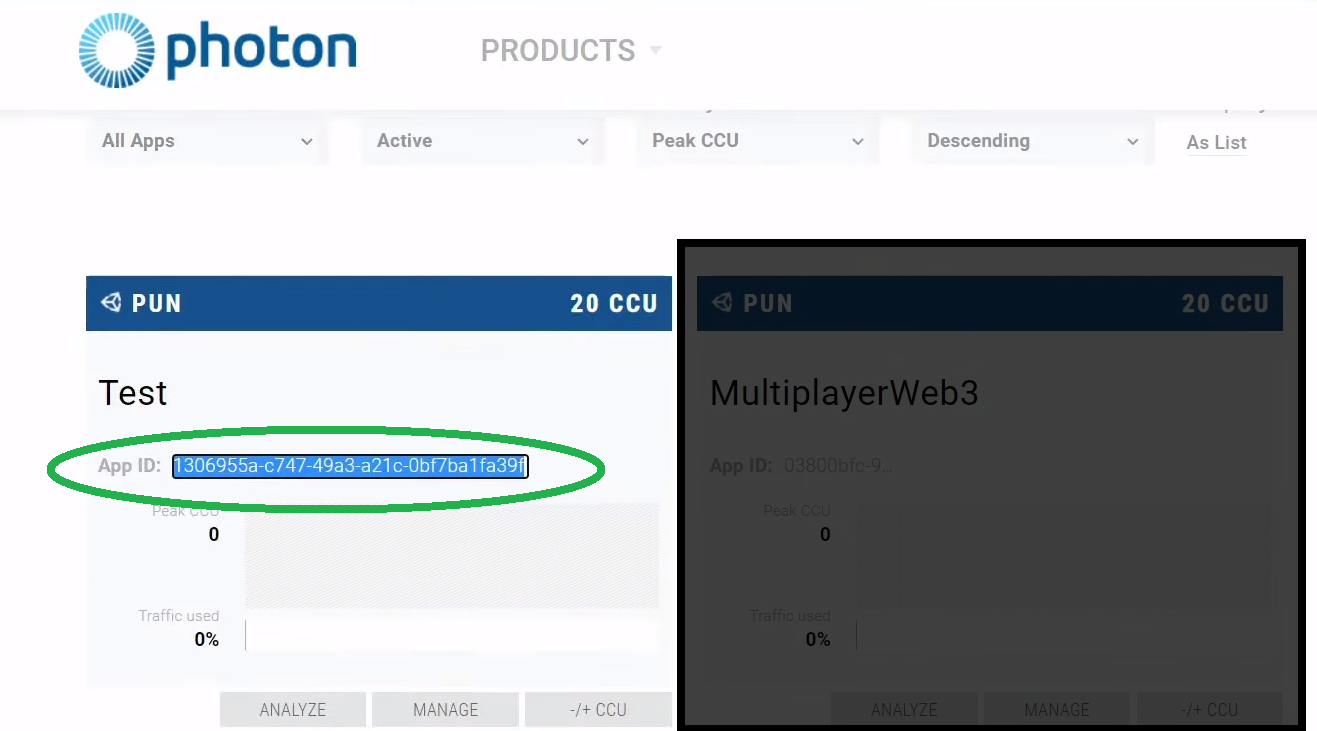This screenshot has width=1317, height=731.
Task: Click the Photon logo
Action: click(x=217, y=51)
